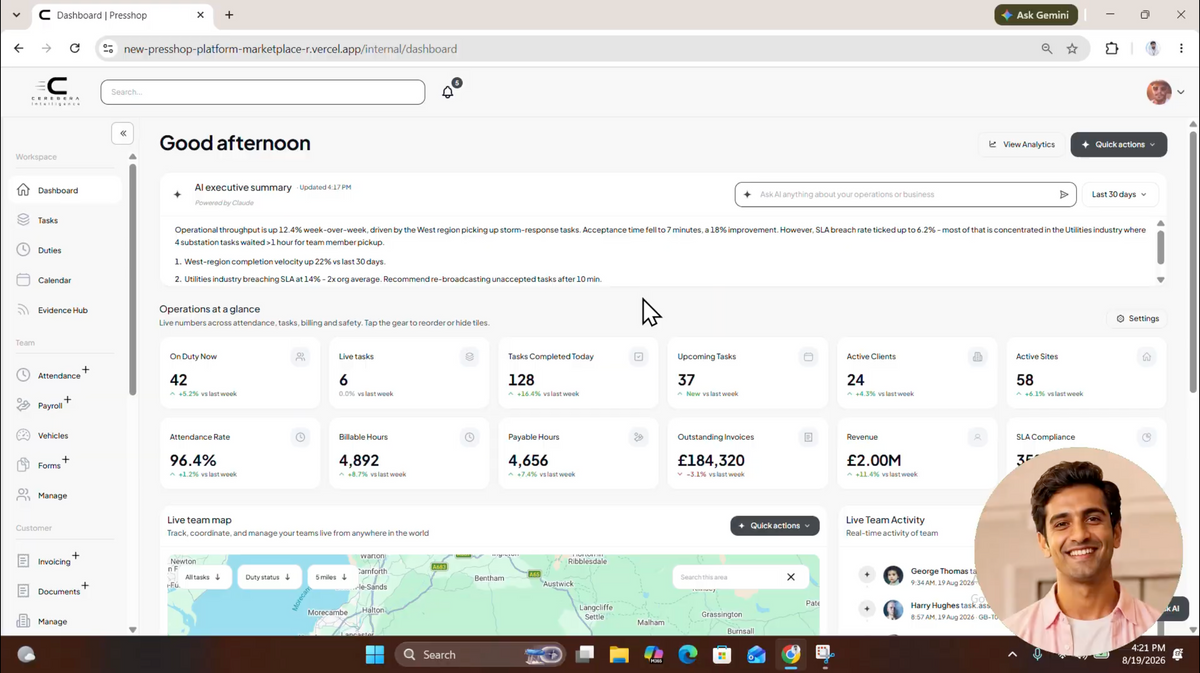Open the top Quick actions dropdown
1200x673 pixels.
1118,144
